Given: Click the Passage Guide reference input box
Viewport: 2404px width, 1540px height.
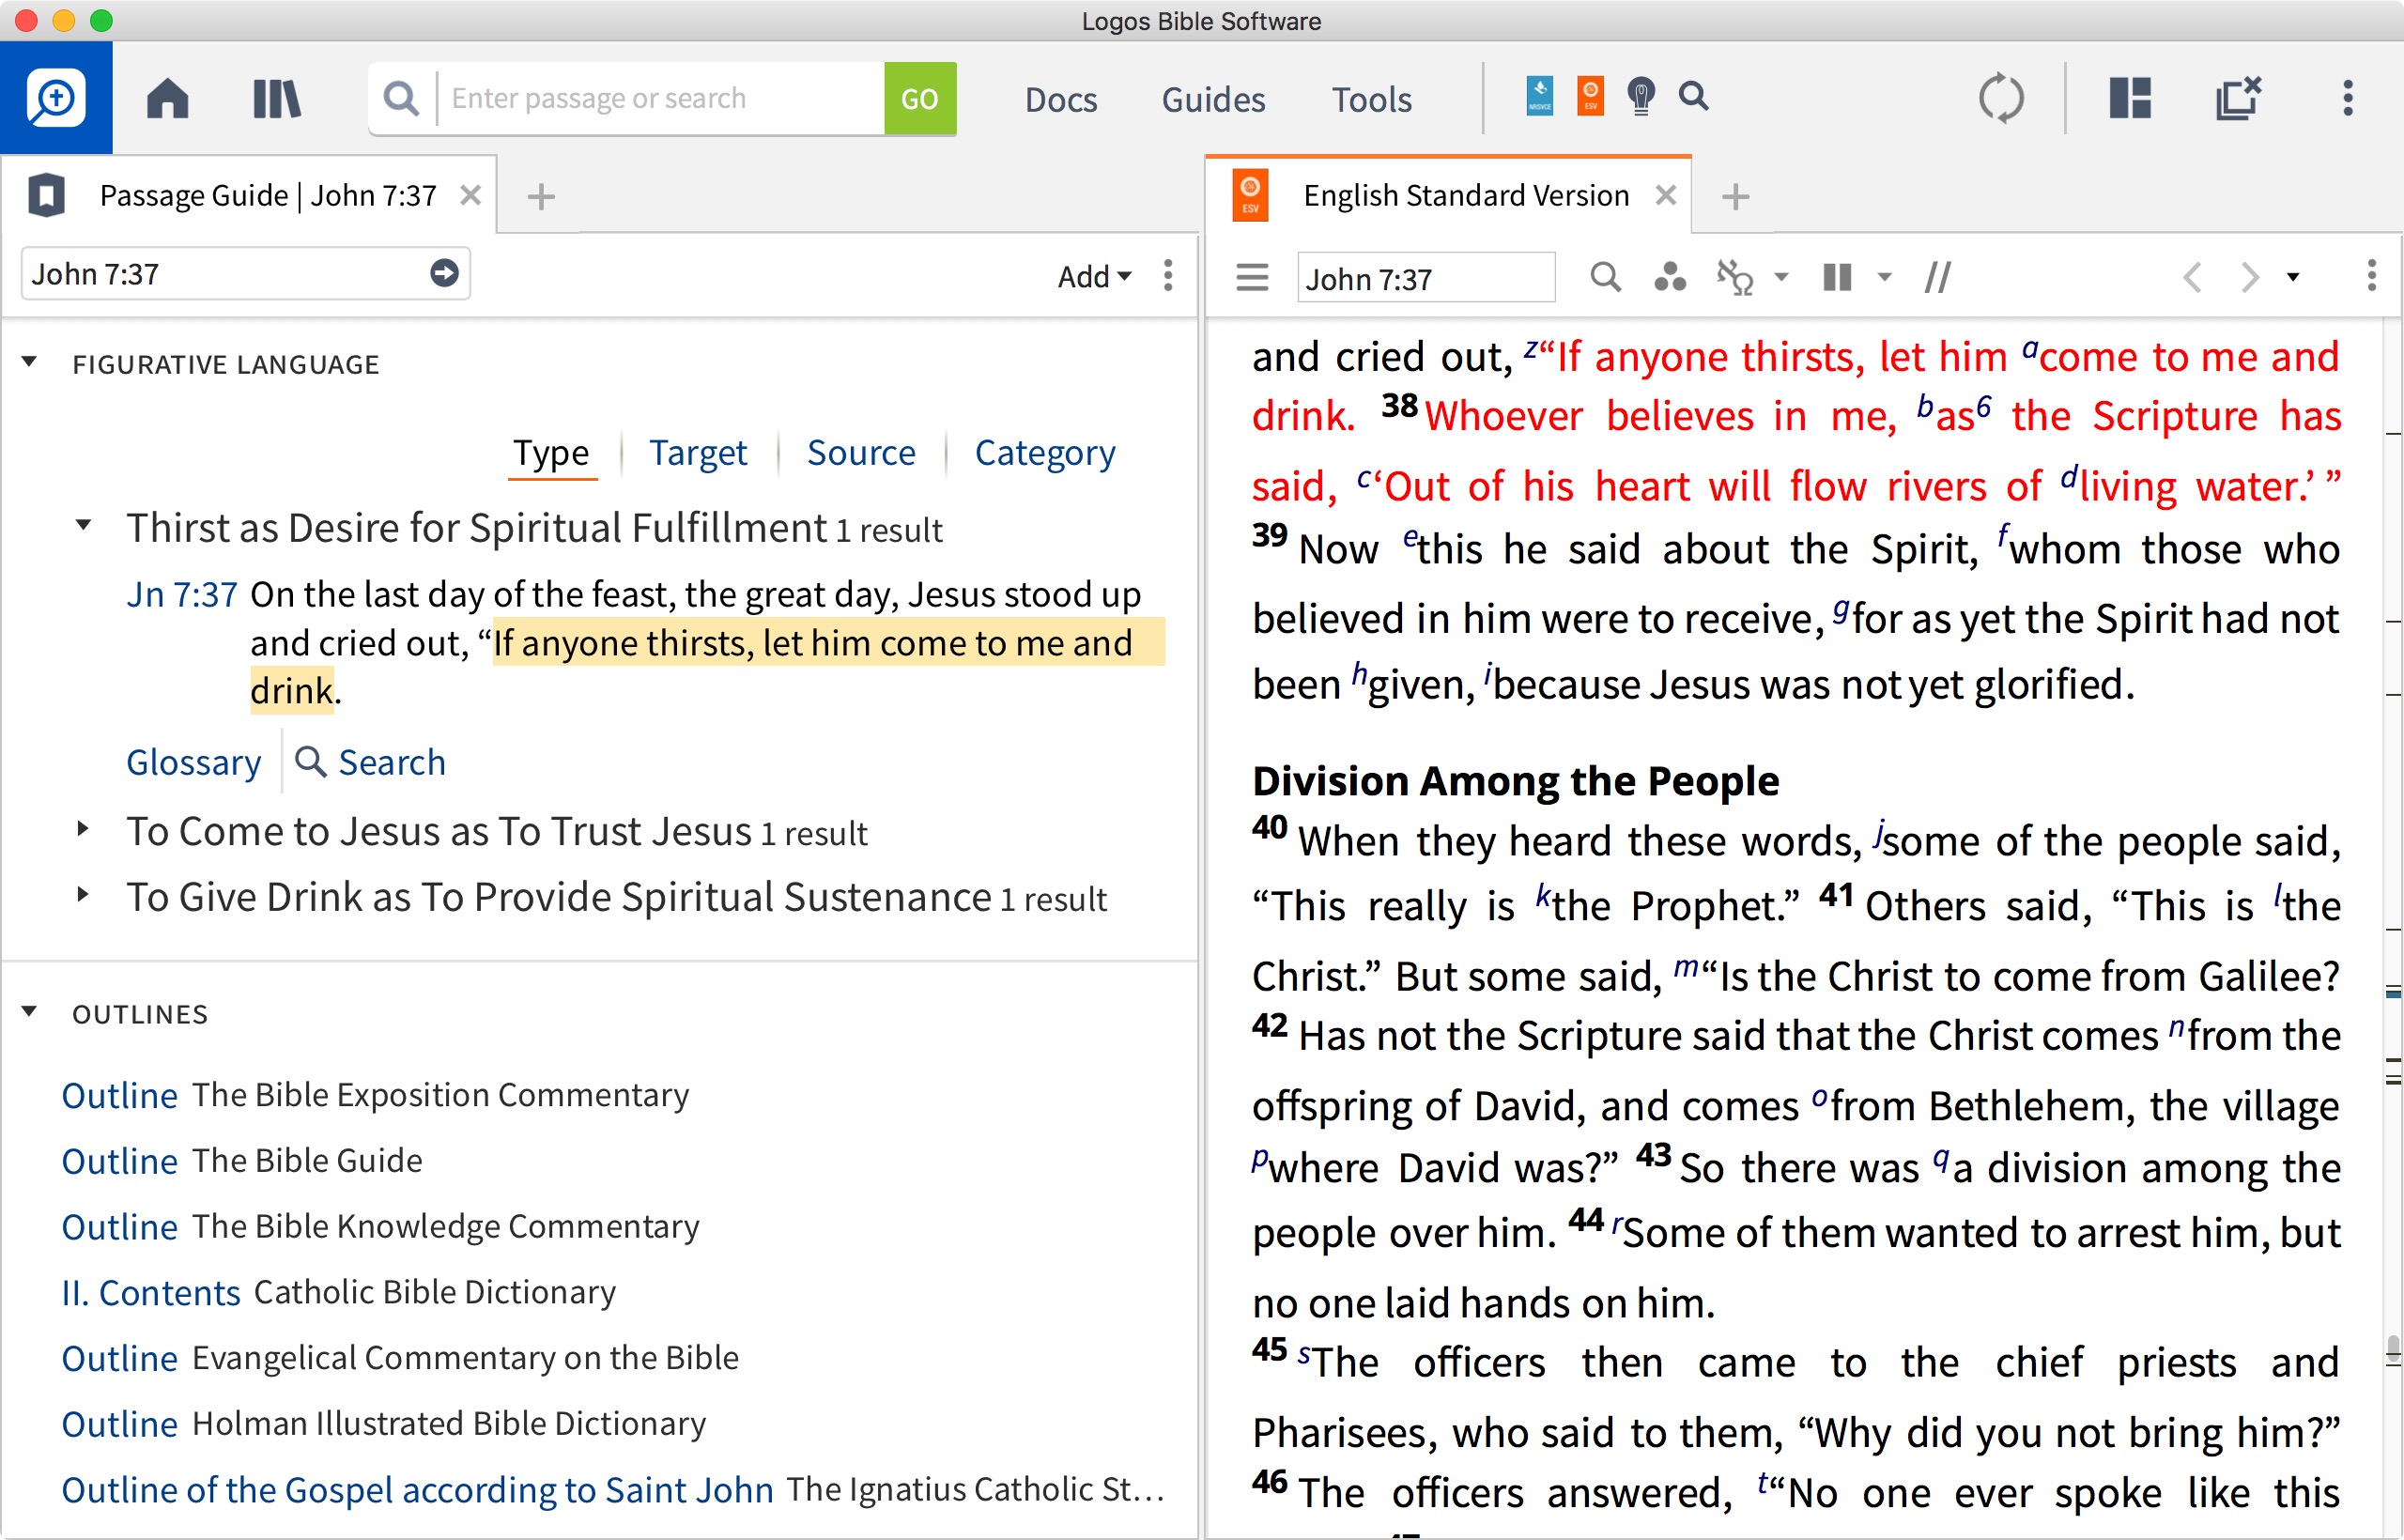Looking at the screenshot, I should 245,274.
